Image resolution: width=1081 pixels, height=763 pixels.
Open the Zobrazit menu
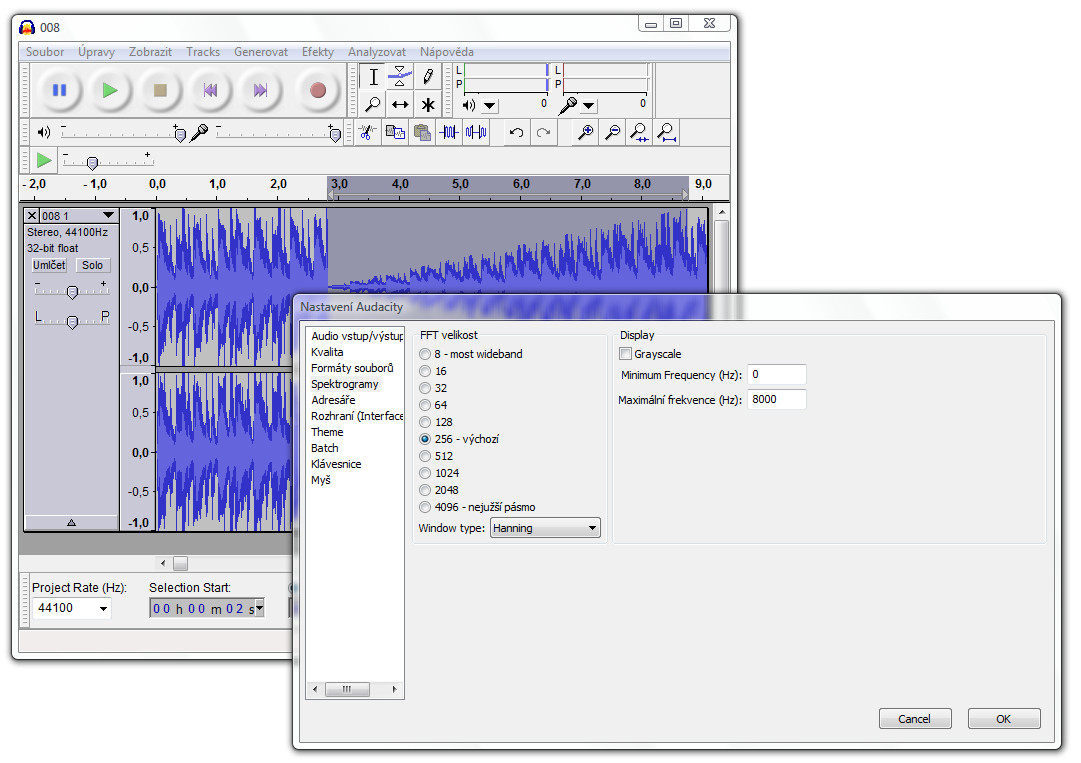click(x=150, y=52)
